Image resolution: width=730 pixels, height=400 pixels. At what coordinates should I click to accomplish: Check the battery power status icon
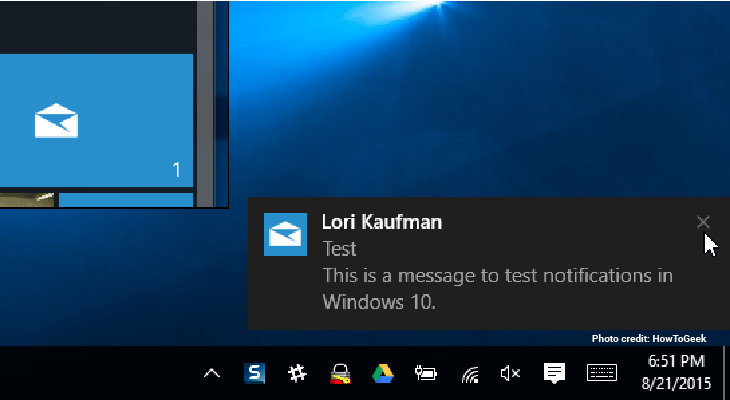[425, 374]
